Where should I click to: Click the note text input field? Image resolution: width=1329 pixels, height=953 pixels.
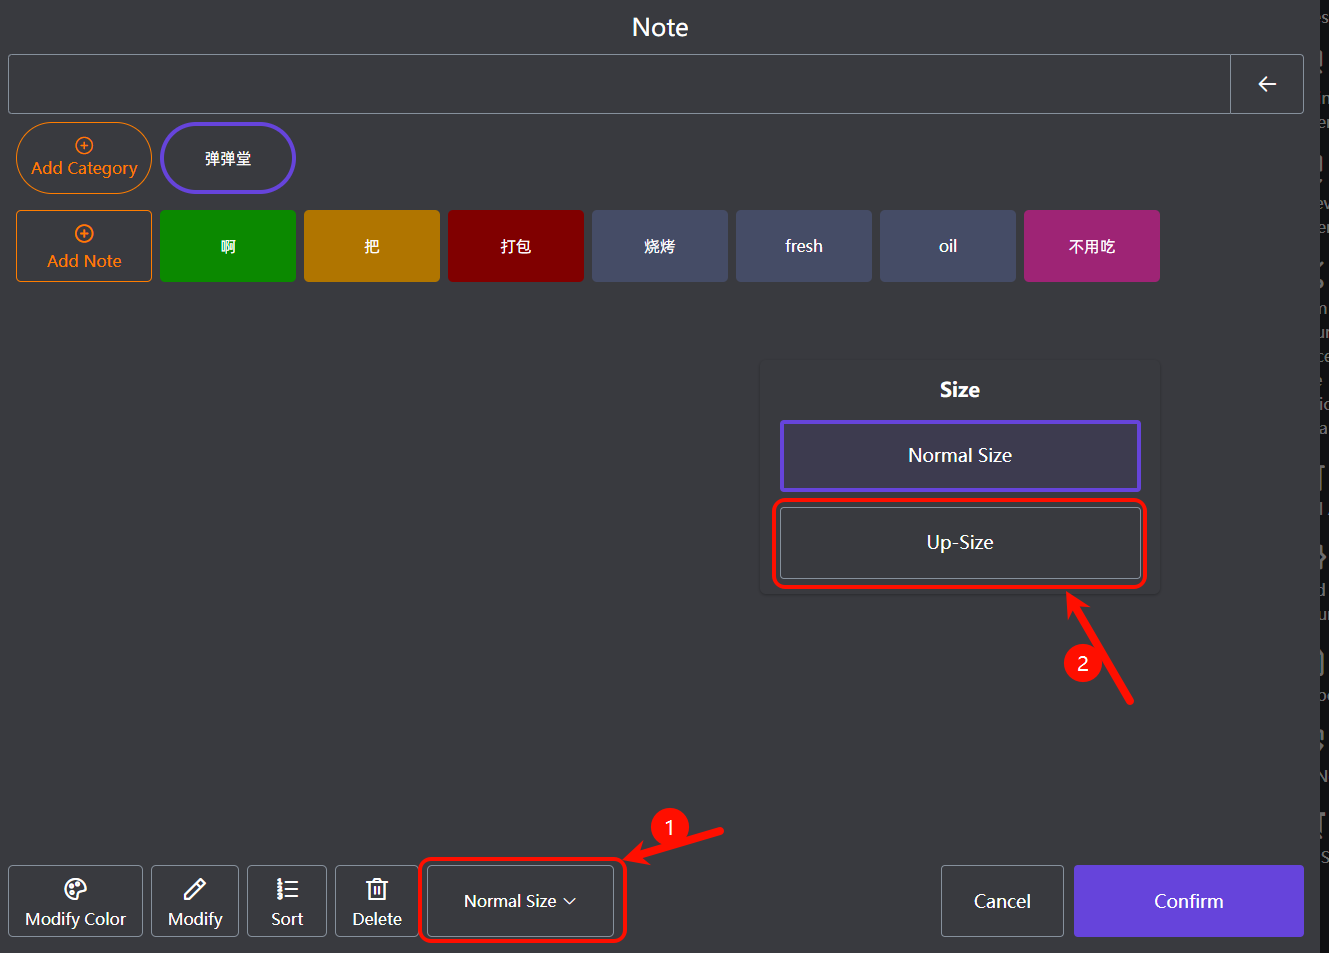618,84
